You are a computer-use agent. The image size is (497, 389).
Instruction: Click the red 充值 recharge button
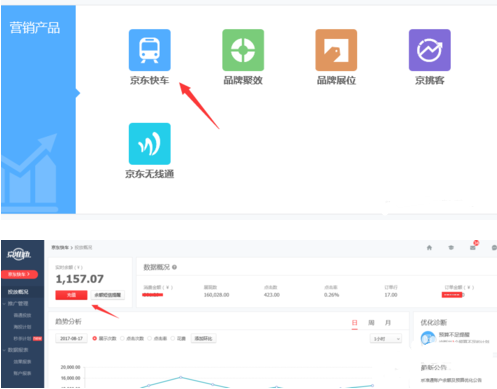(71, 295)
